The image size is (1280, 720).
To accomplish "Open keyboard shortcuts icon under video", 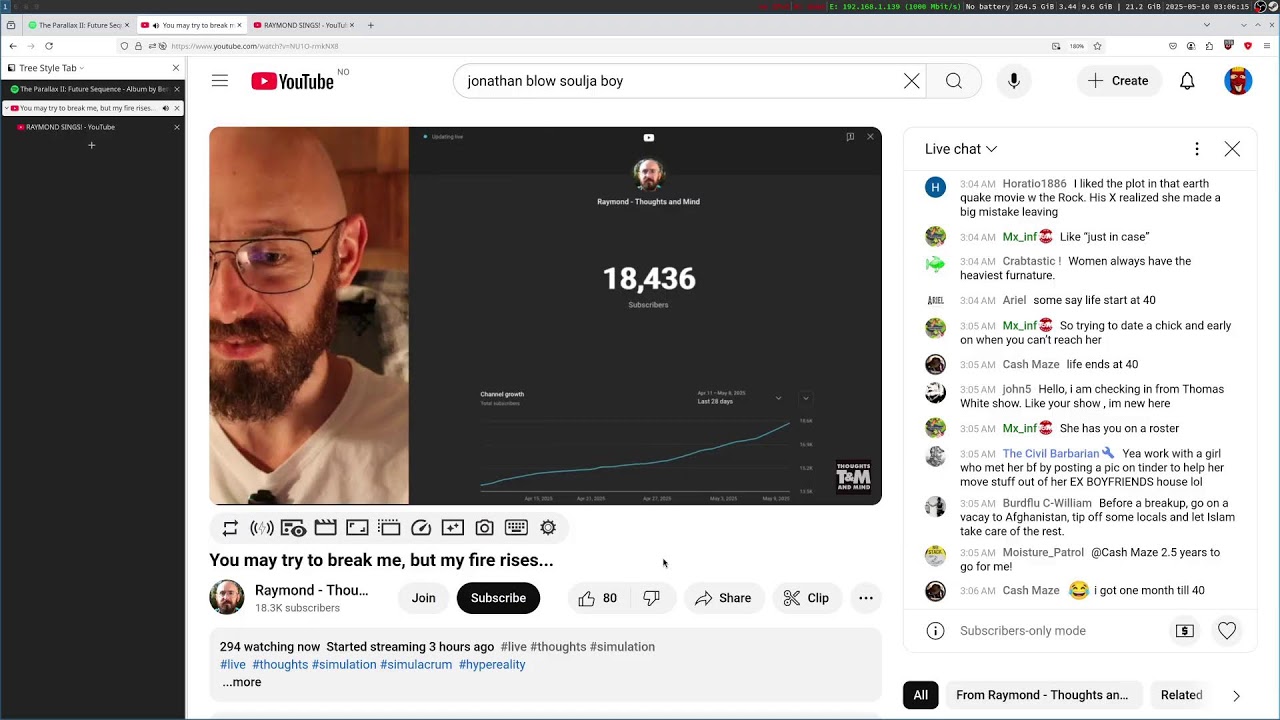I will click(516, 528).
